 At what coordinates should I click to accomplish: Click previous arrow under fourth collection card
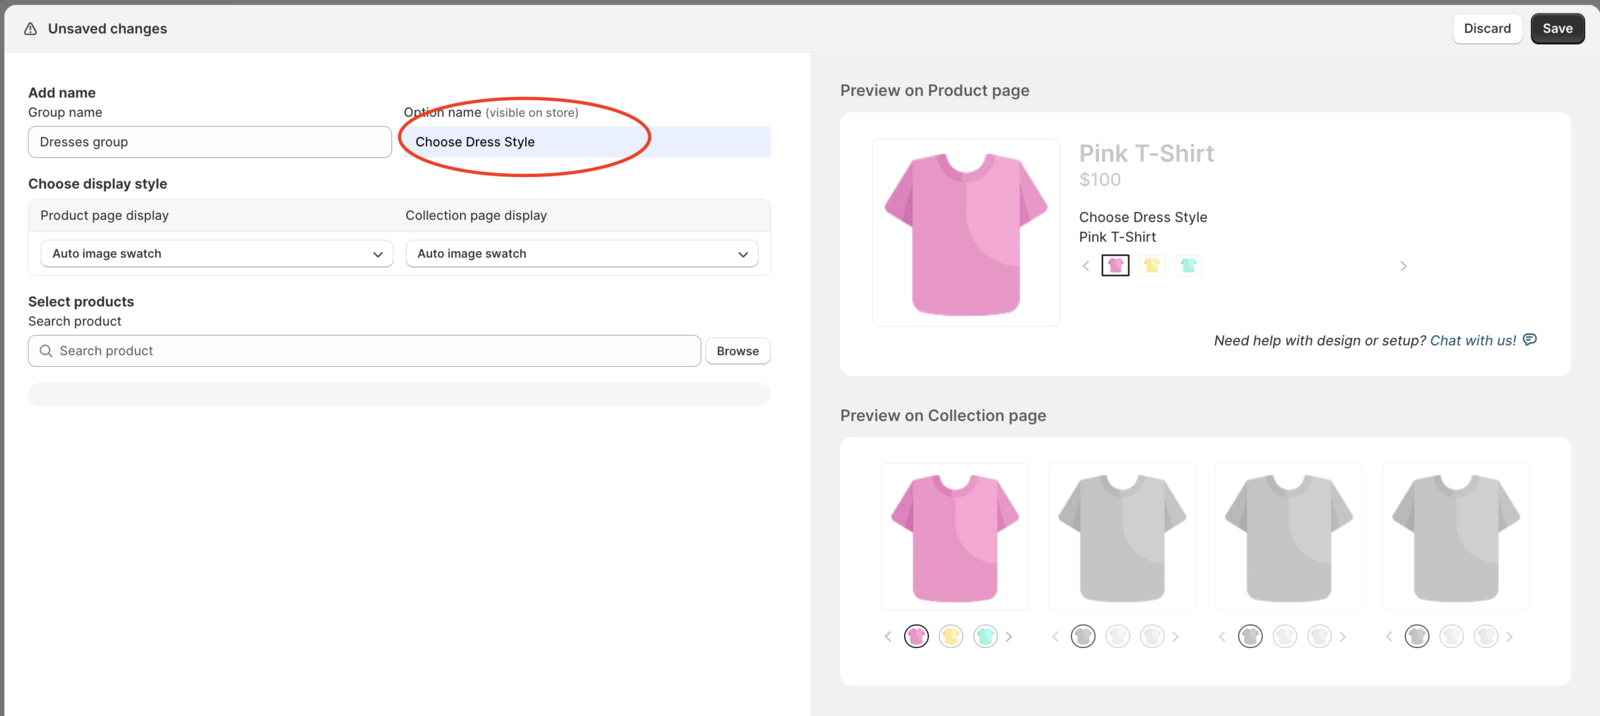point(1389,636)
